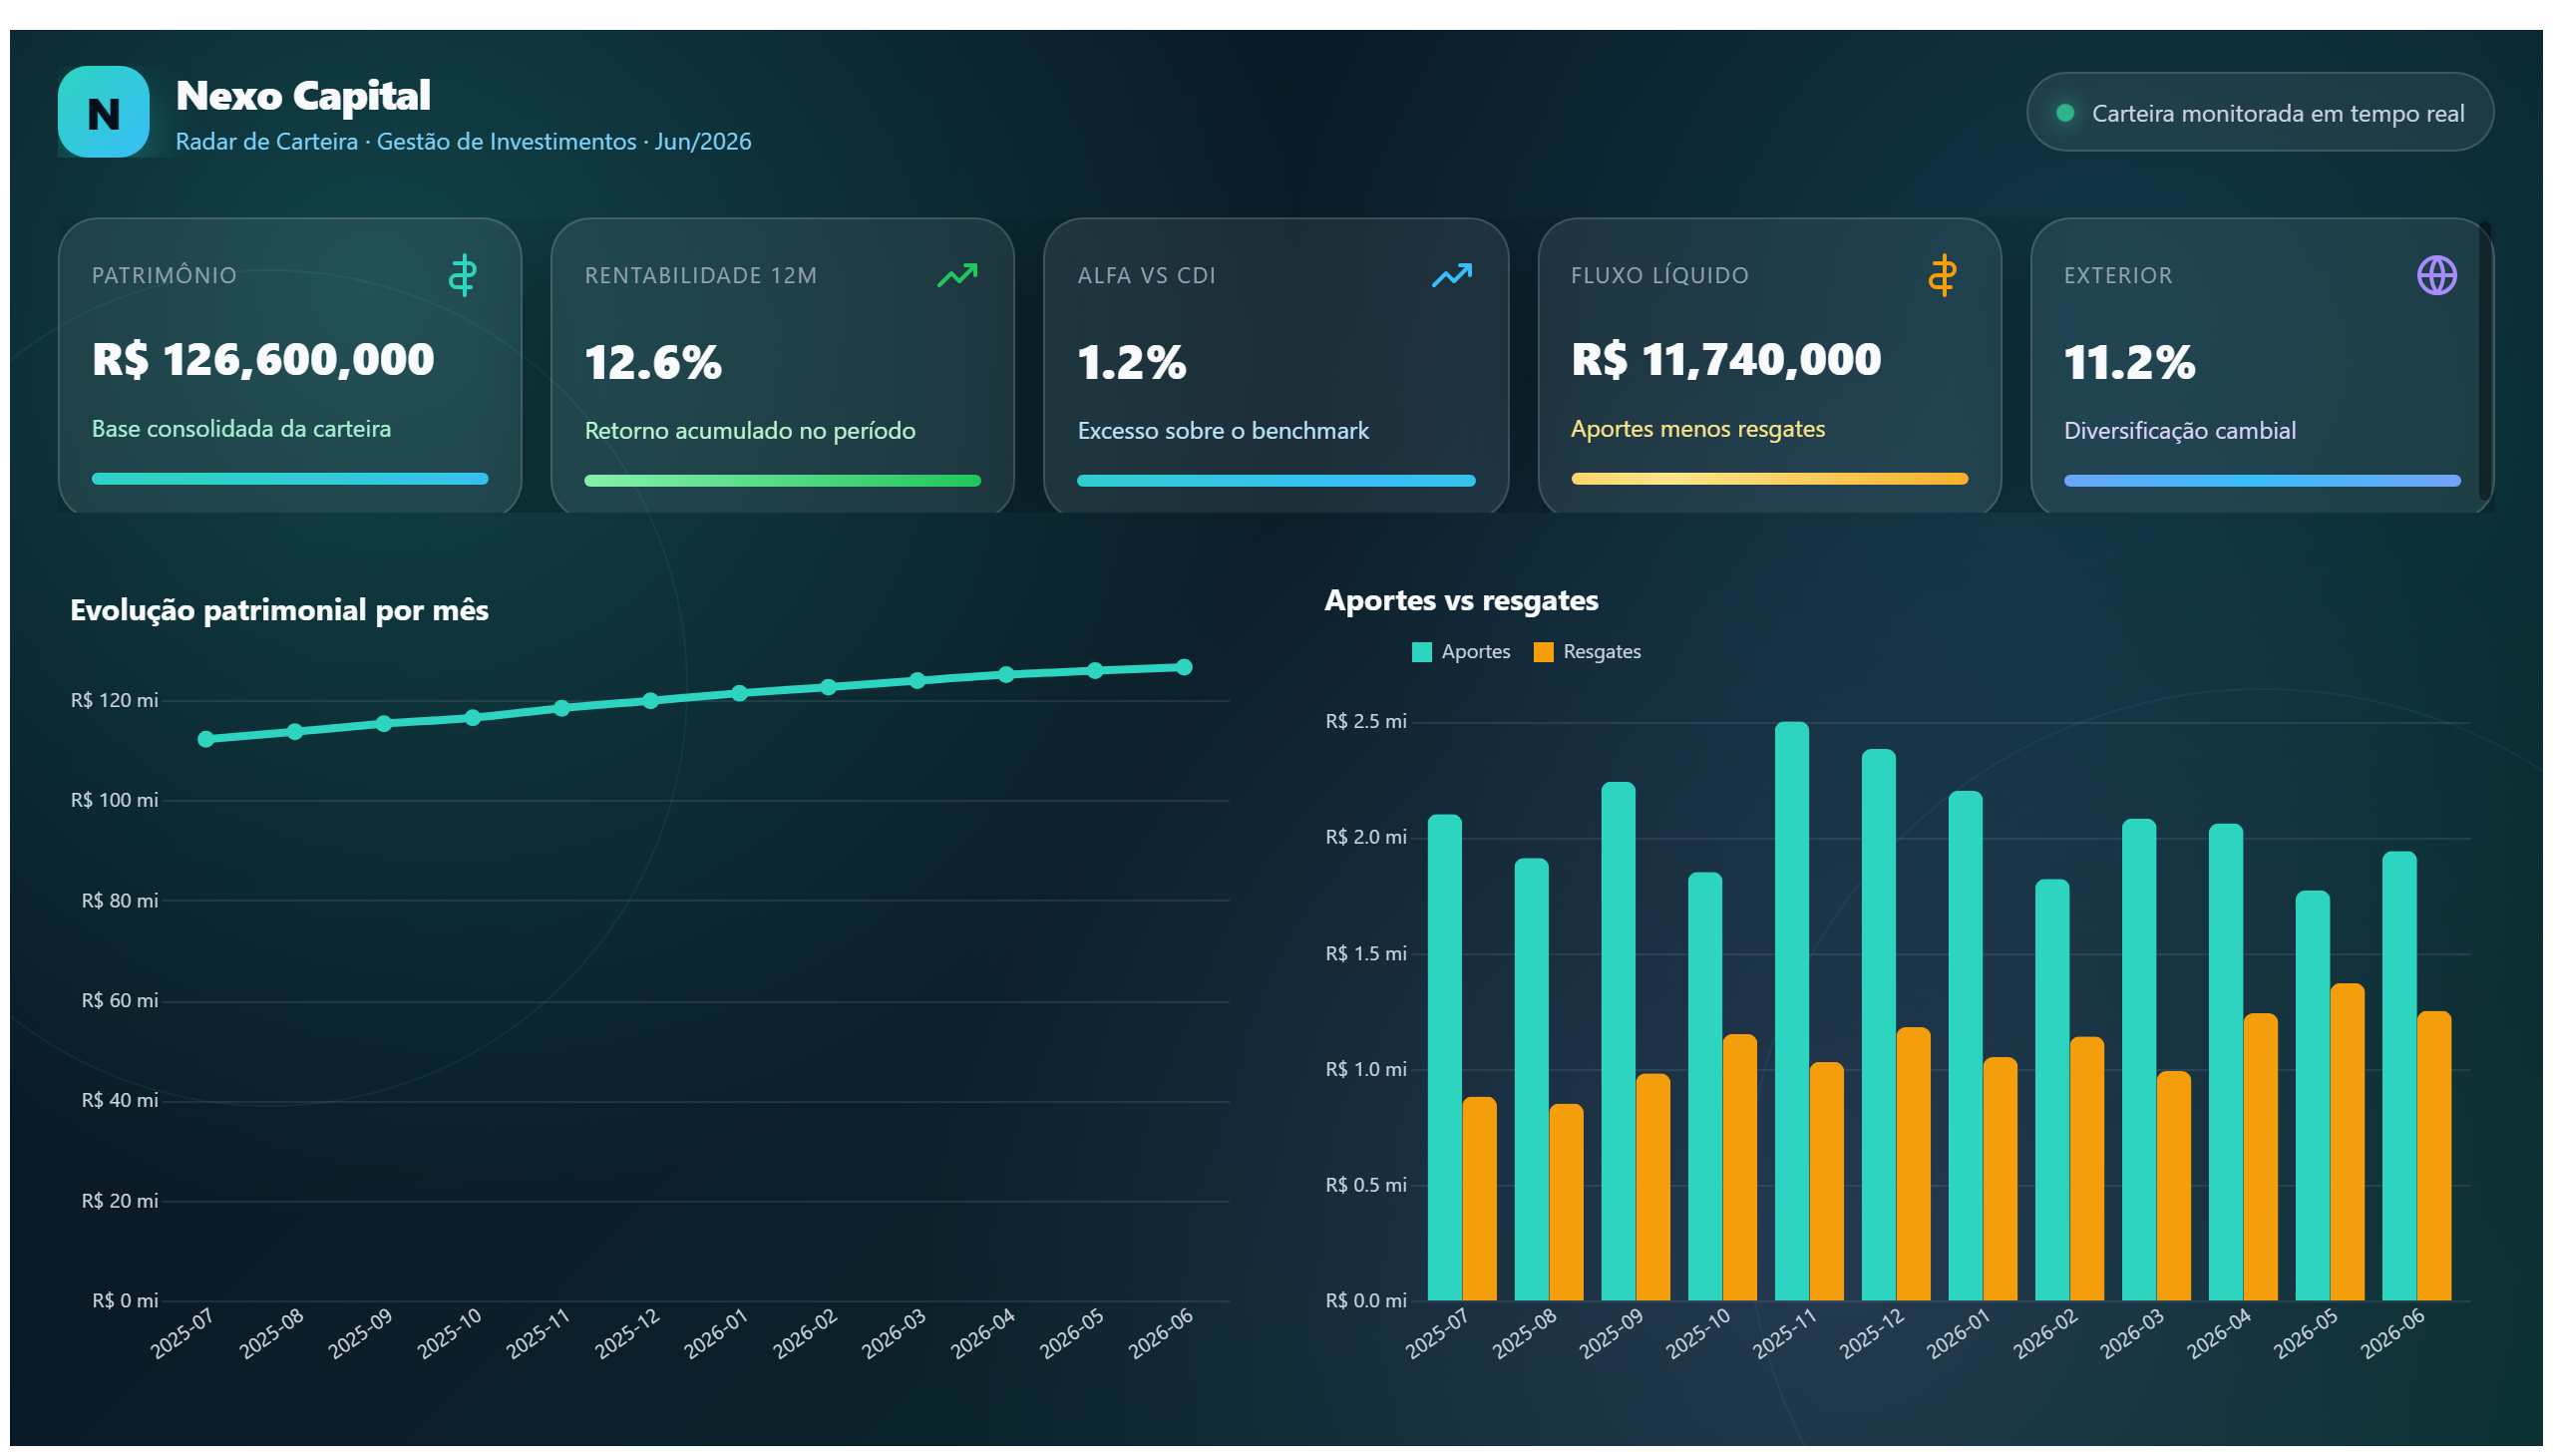Click the Alfa vs CDI progress bar
Image resolution: width=2553 pixels, height=1456 pixels.
[x=1276, y=481]
